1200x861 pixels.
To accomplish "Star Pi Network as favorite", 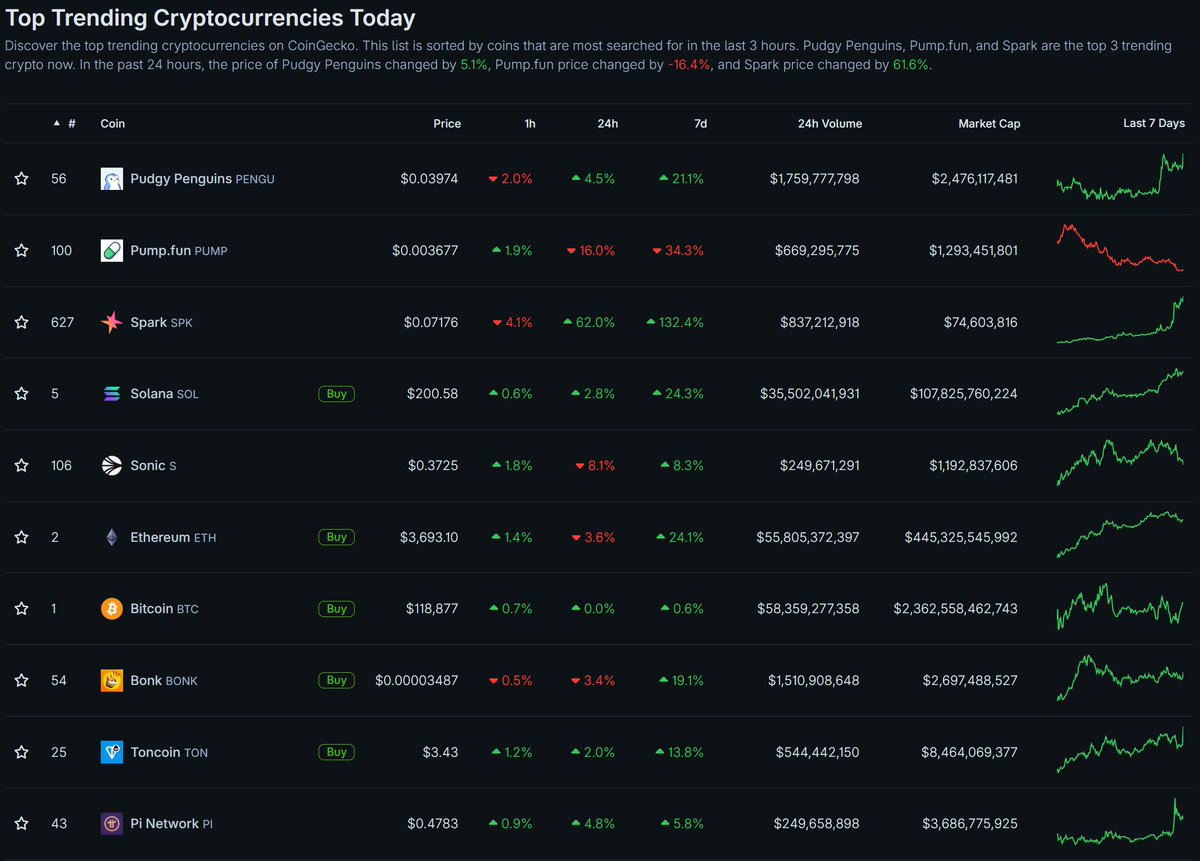I will click(x=21, y=824).
